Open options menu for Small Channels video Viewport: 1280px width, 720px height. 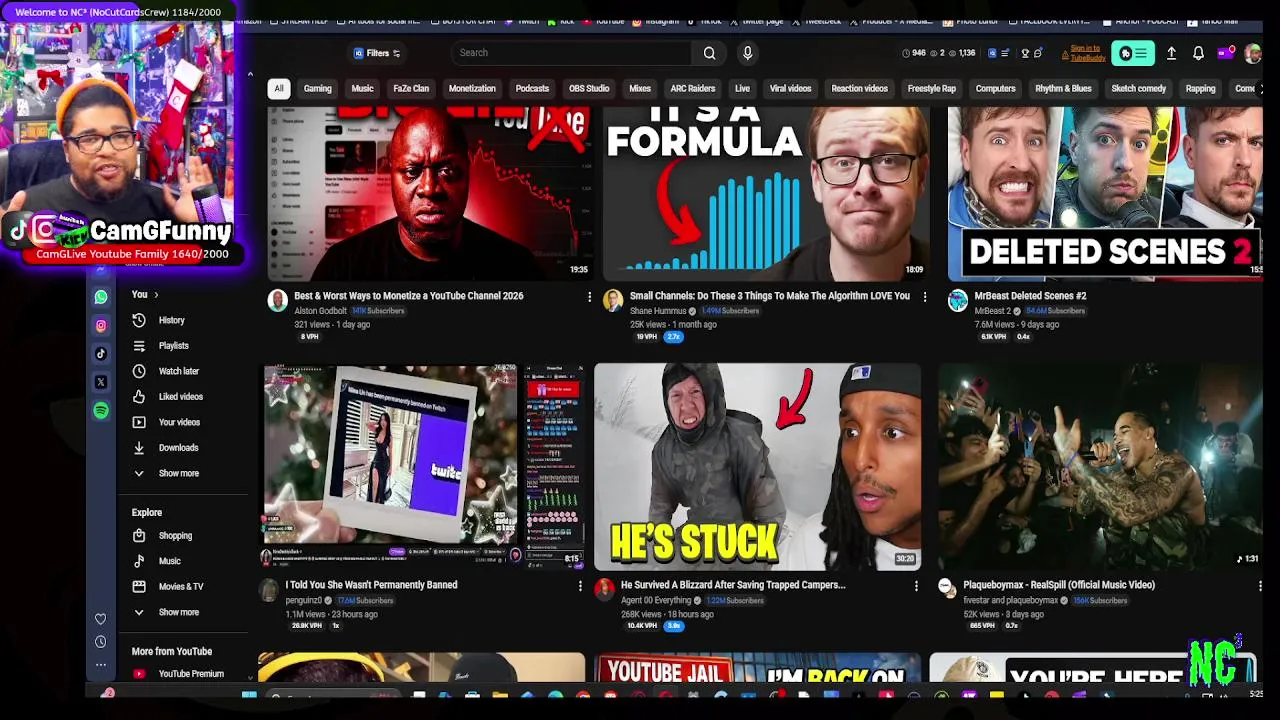[x=924, y=297]
